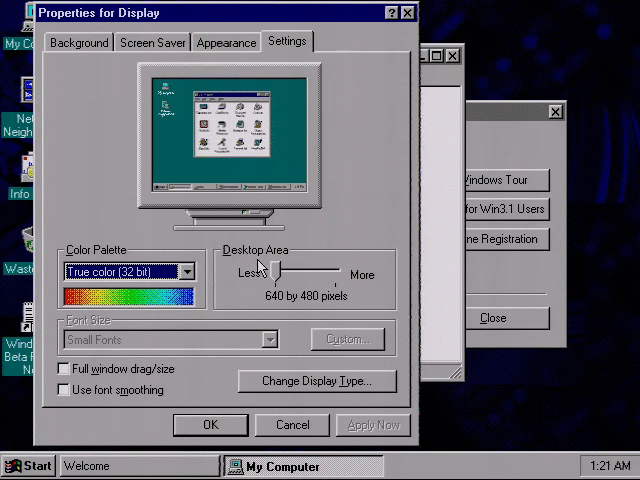Click Online Registration button in Welcome window
This screenshot has height=480, width=640.
(x=508, y=239)
